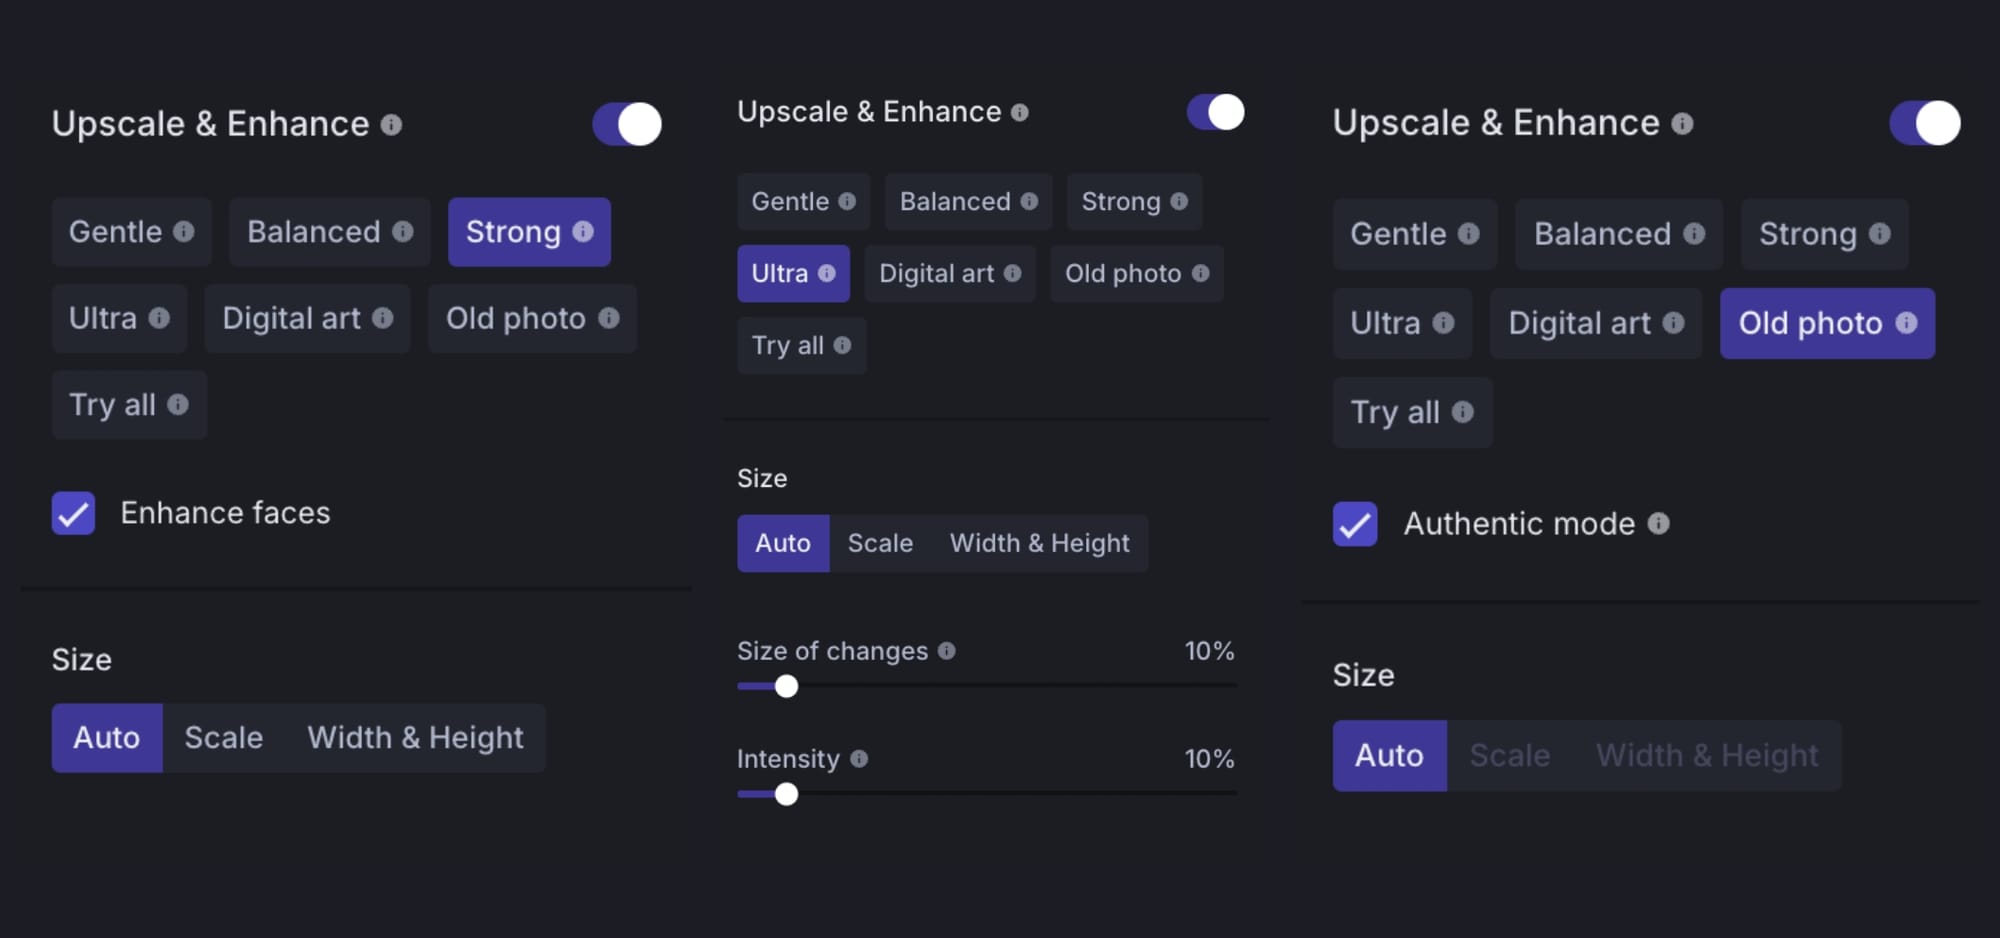Click info icon on middle panel Try all

(x=842, y=345)
